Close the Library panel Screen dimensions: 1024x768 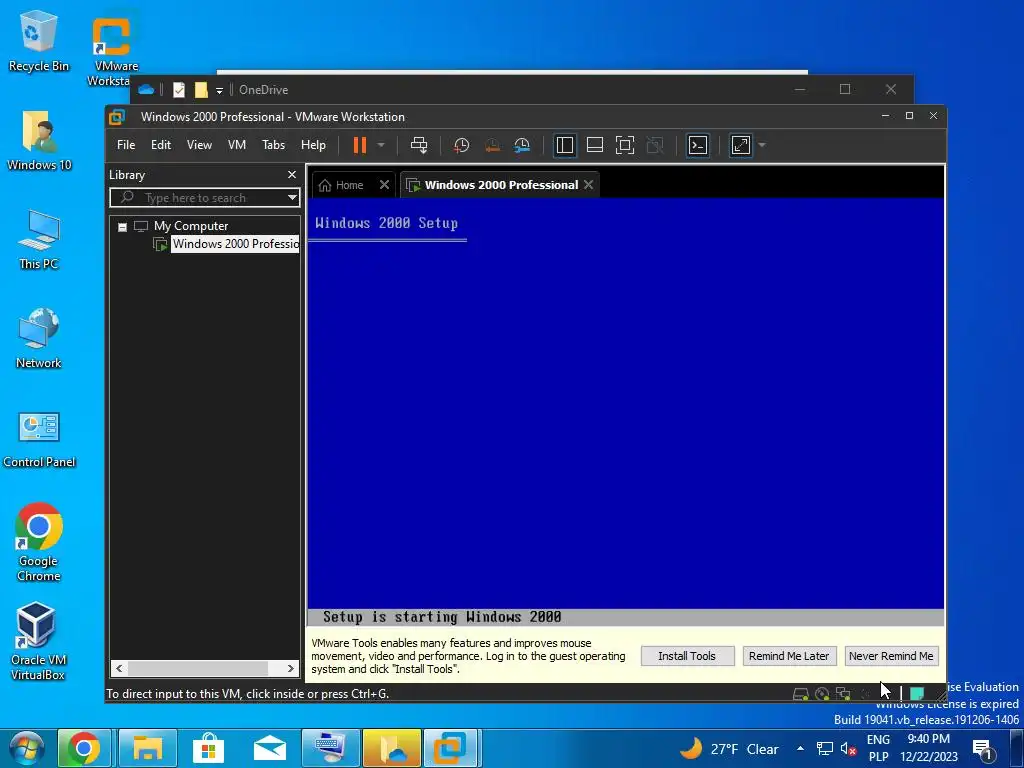[x=292, y=175]
